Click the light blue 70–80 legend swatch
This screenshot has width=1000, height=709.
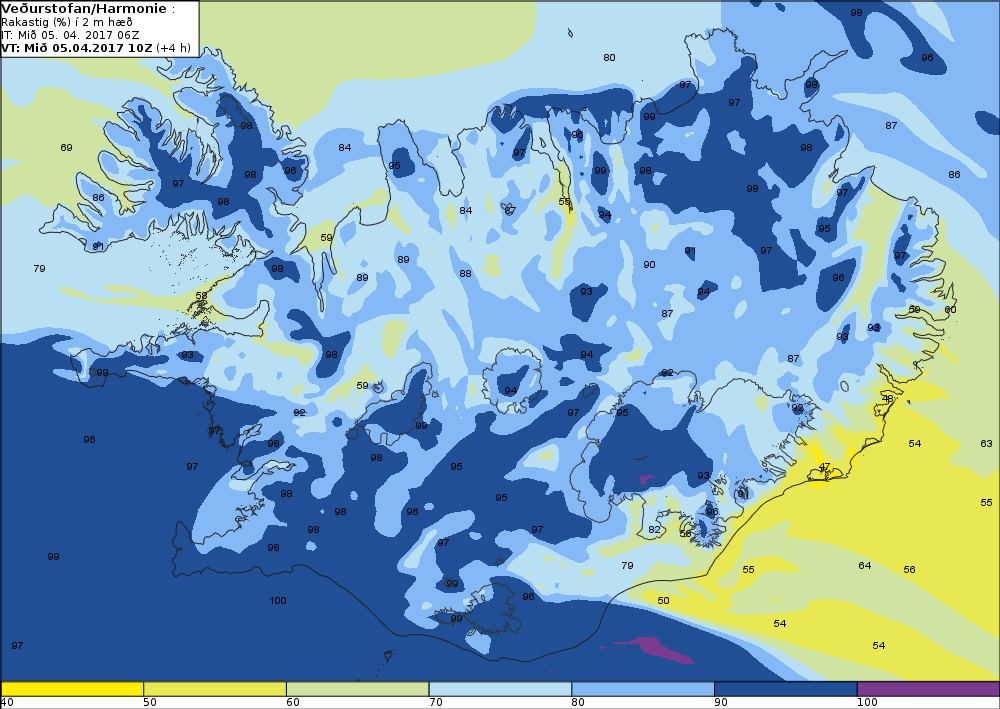point(501,689)
